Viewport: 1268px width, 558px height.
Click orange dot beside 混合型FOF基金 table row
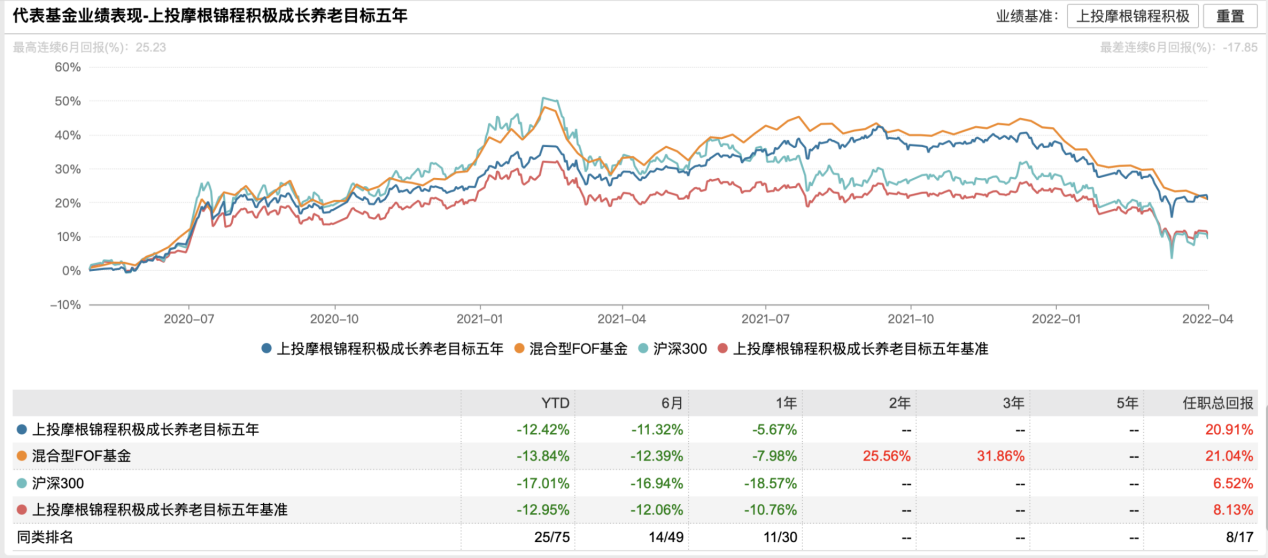(22, 457)
